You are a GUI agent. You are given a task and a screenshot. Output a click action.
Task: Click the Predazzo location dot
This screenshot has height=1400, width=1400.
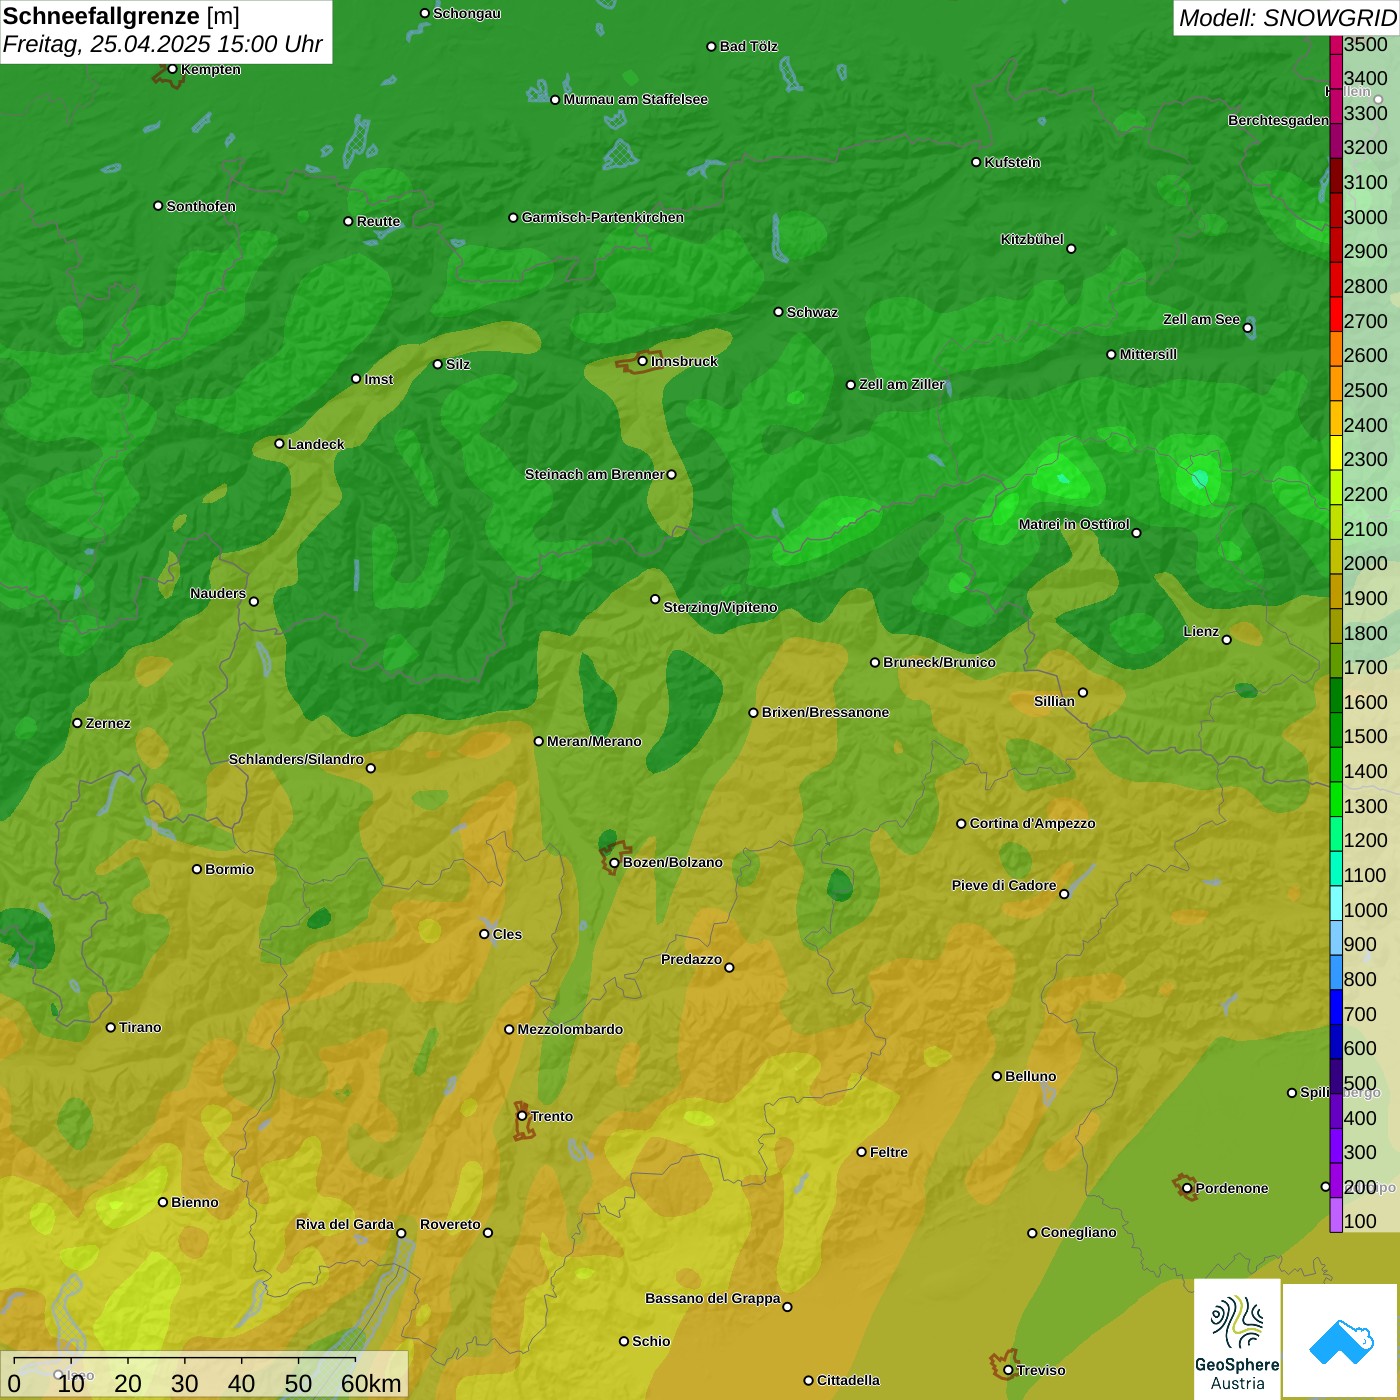(x=729, y=967)
